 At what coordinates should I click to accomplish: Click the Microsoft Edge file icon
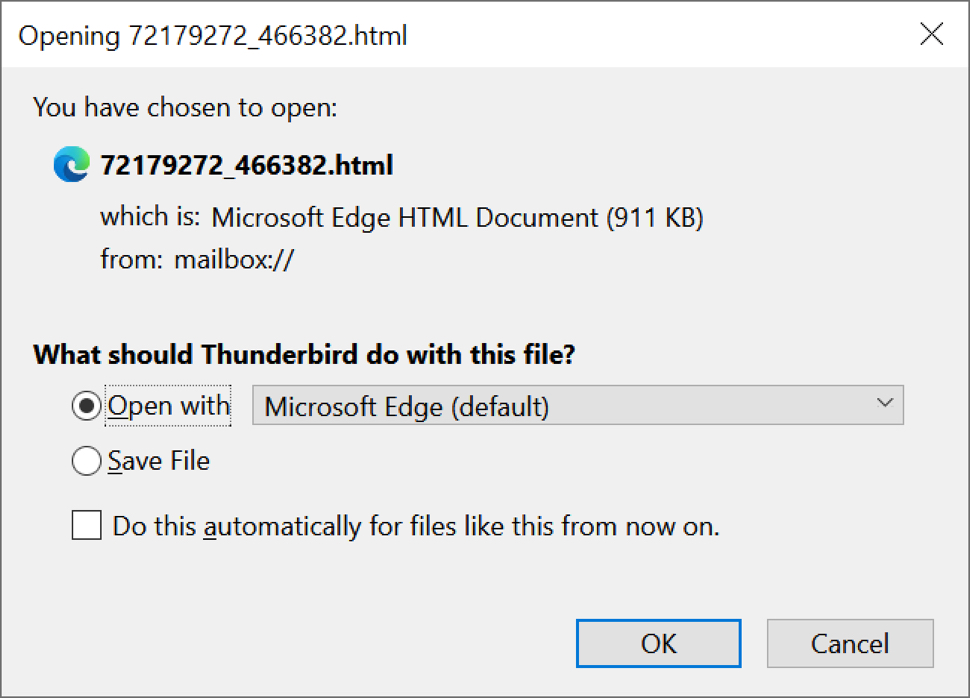[72, 164]
